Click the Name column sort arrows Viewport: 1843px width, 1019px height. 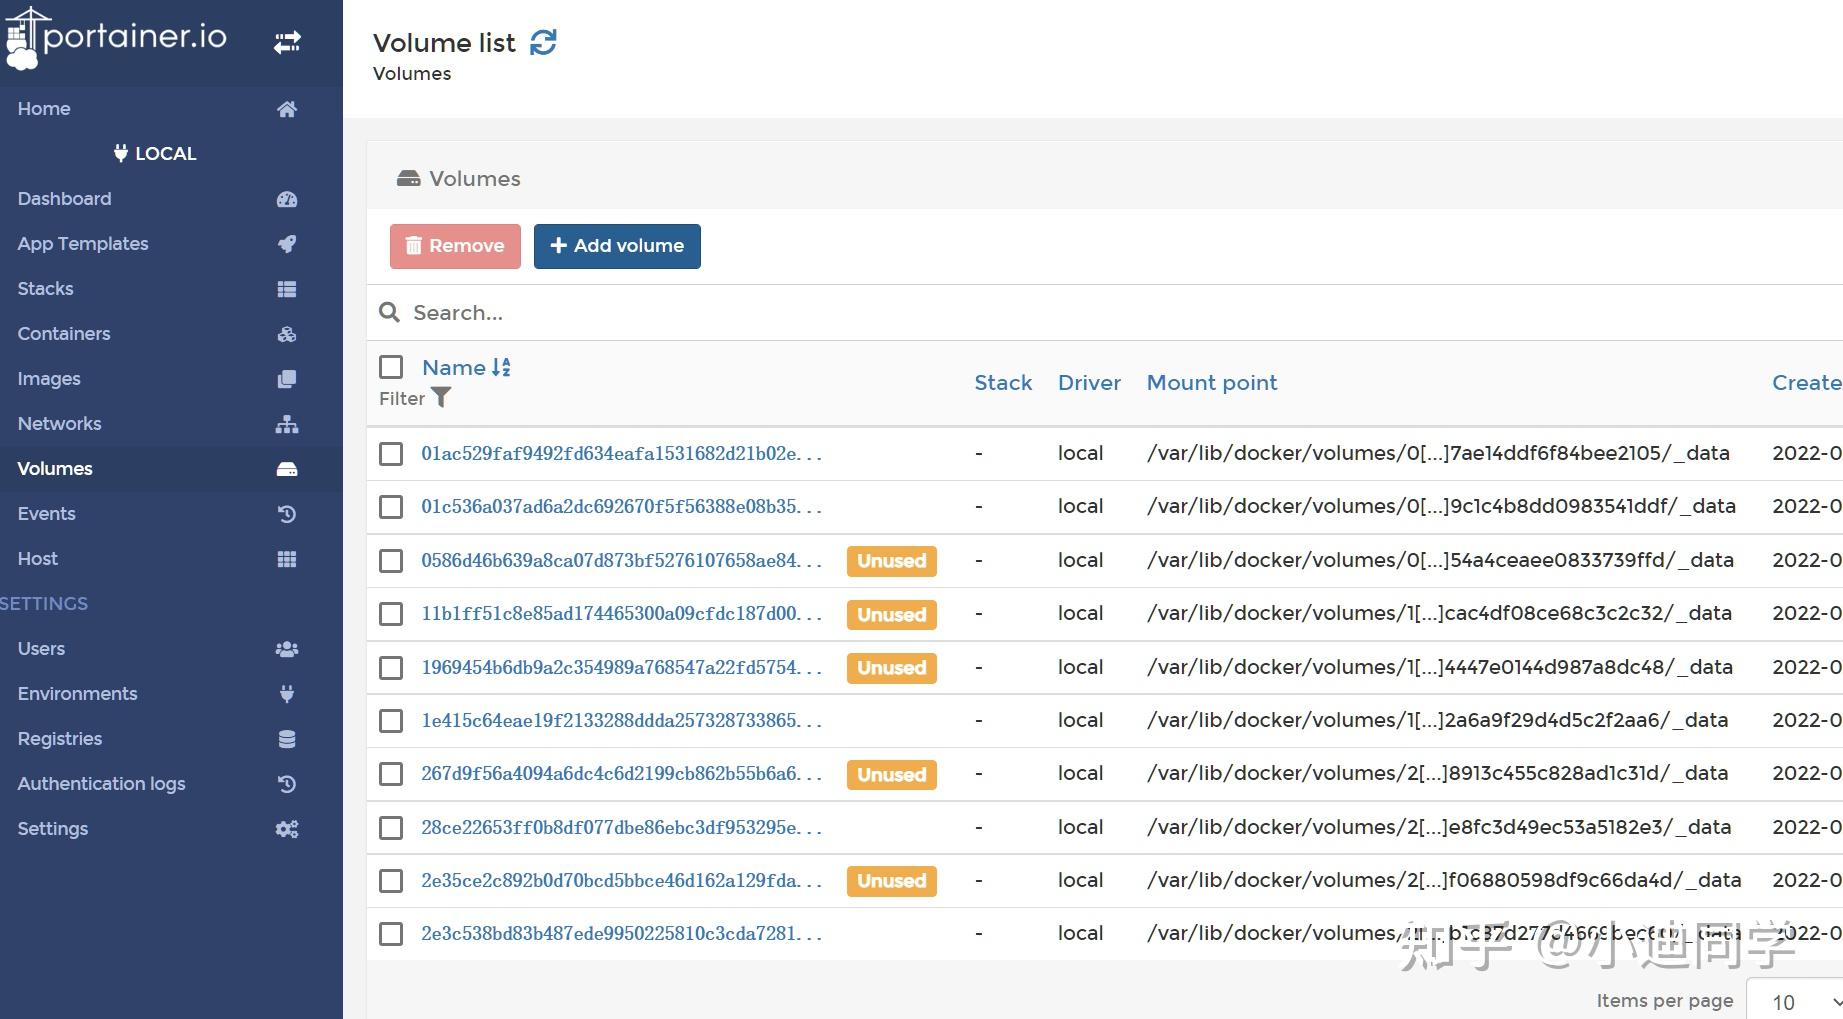point(501,367)
